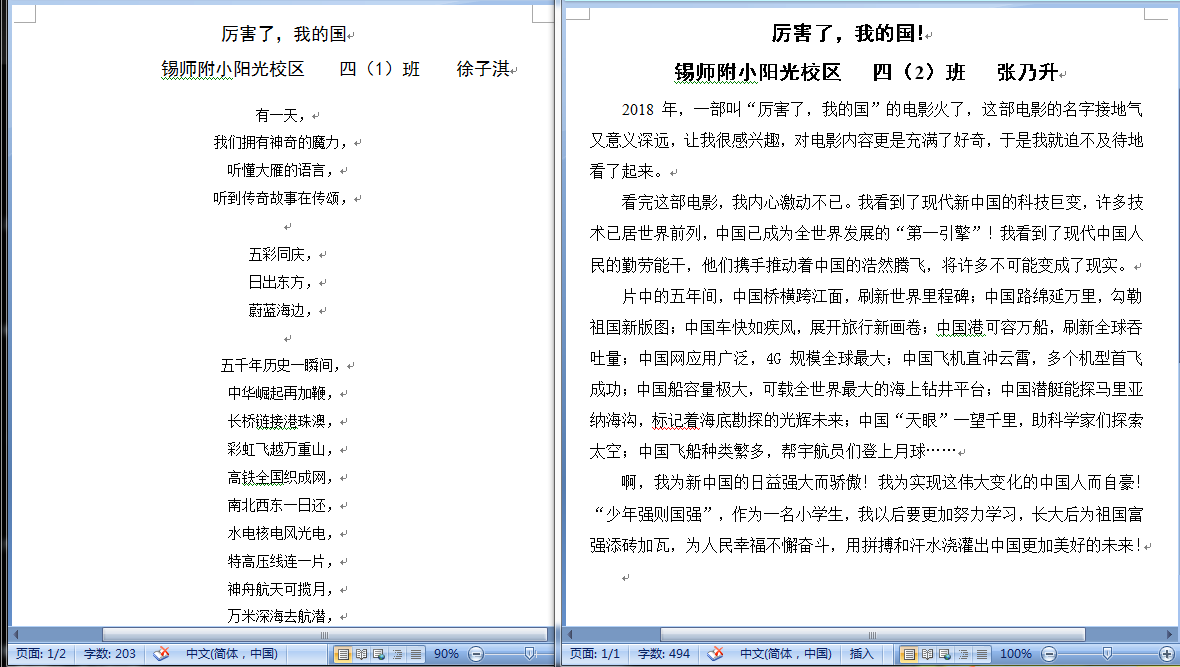Click poem line 五千年历史一瞬间，
The image size is (1180, 667).
[282, 365]
